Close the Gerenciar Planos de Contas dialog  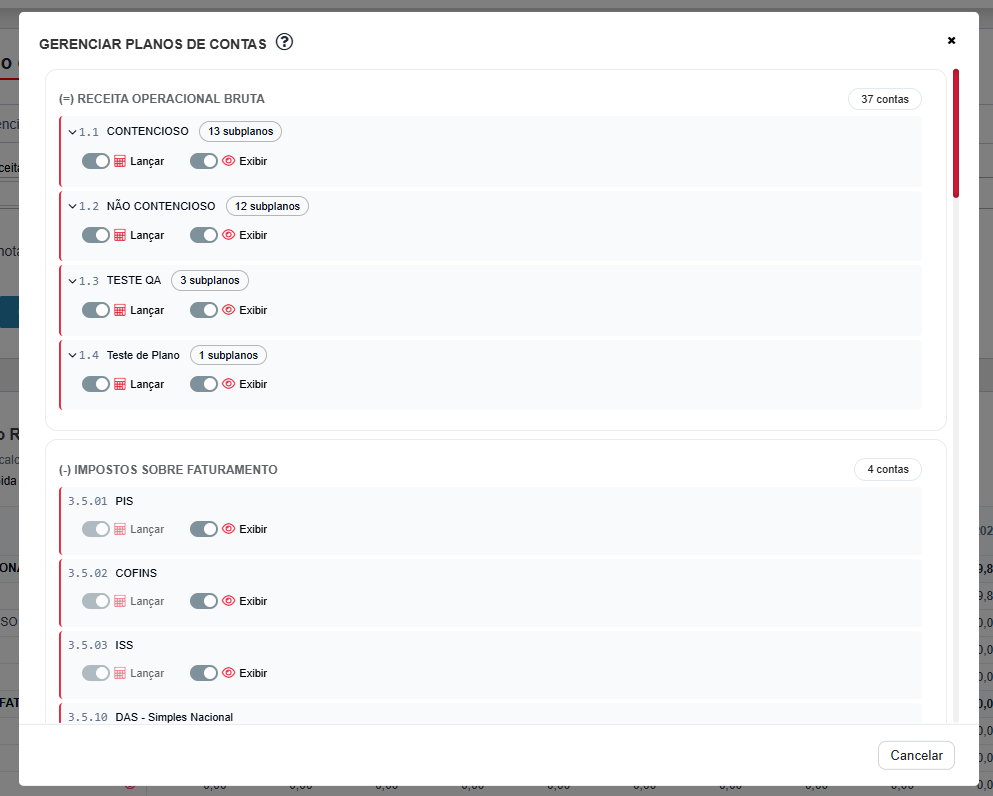tap(951, 41)
